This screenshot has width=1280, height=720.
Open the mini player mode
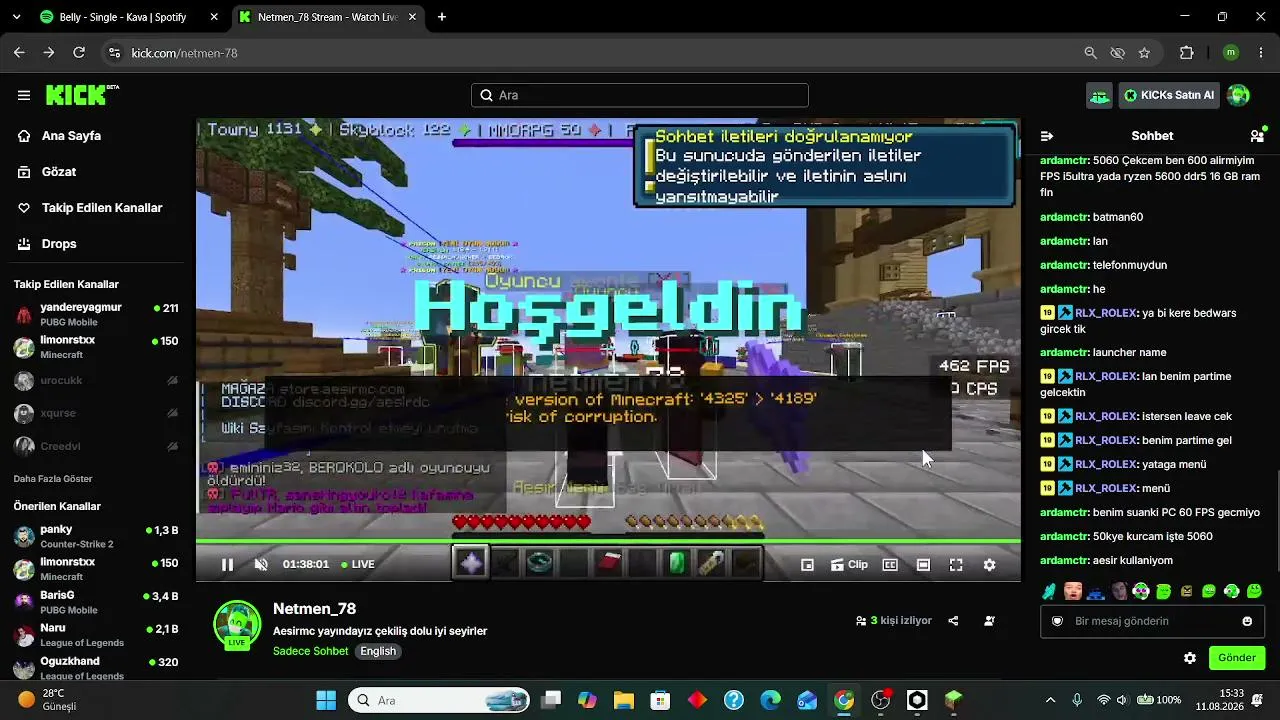click(x=807, y=565)
